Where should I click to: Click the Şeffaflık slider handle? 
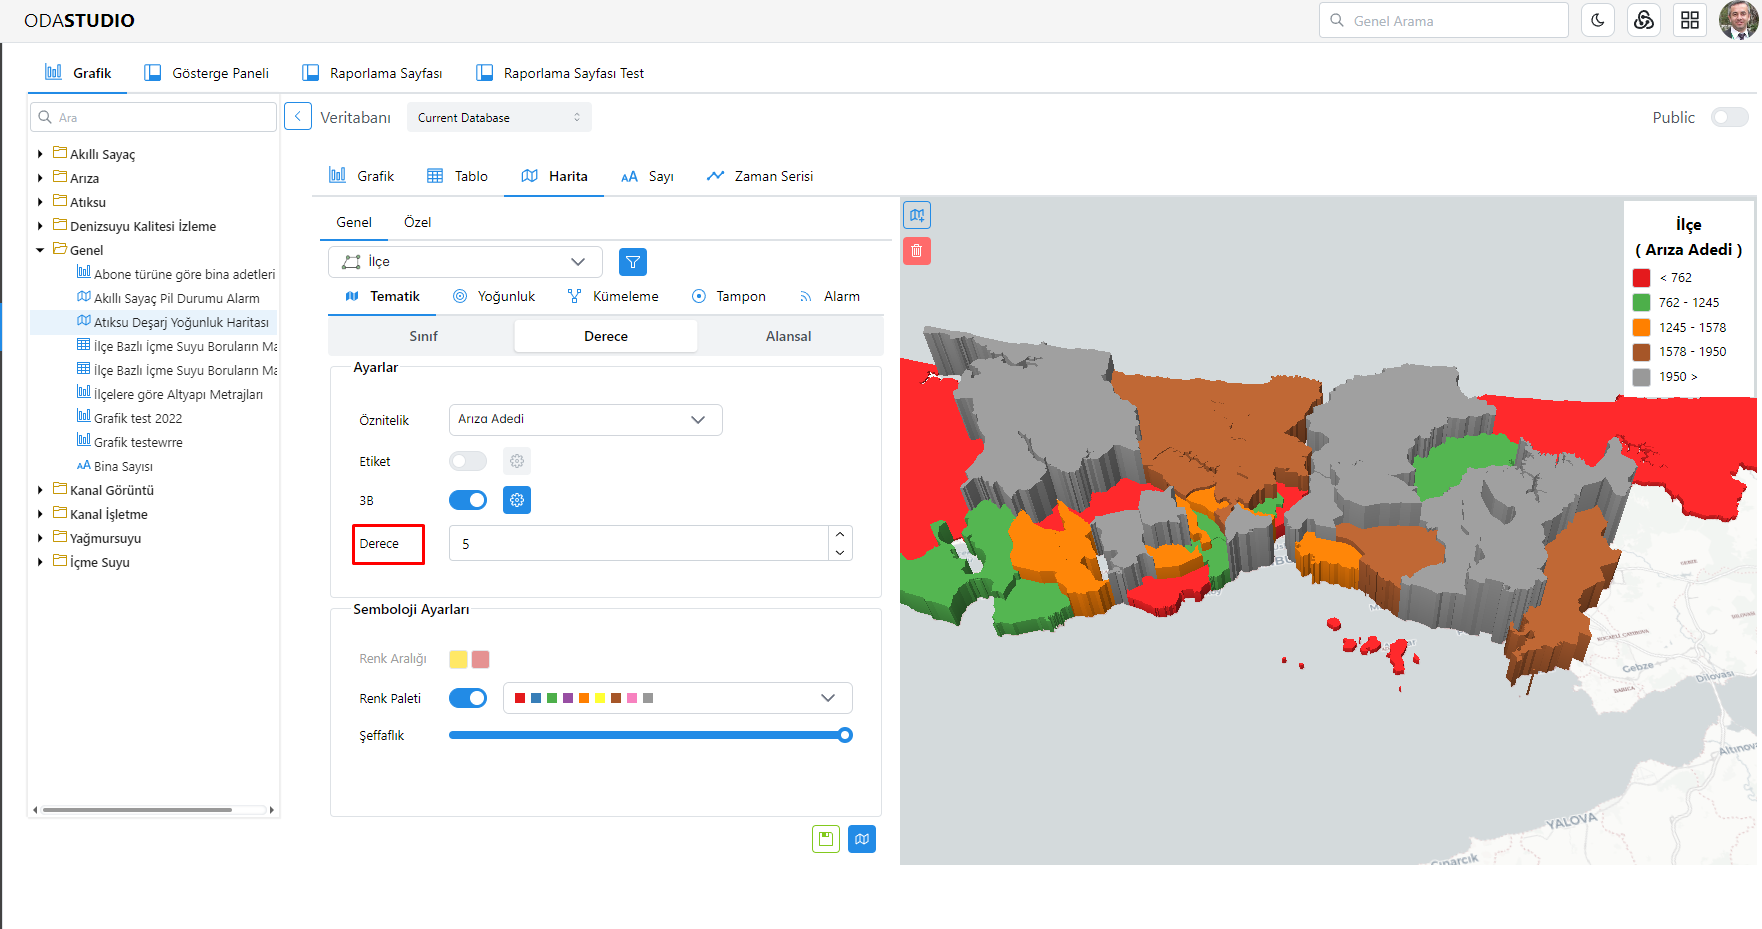point(845,735)
